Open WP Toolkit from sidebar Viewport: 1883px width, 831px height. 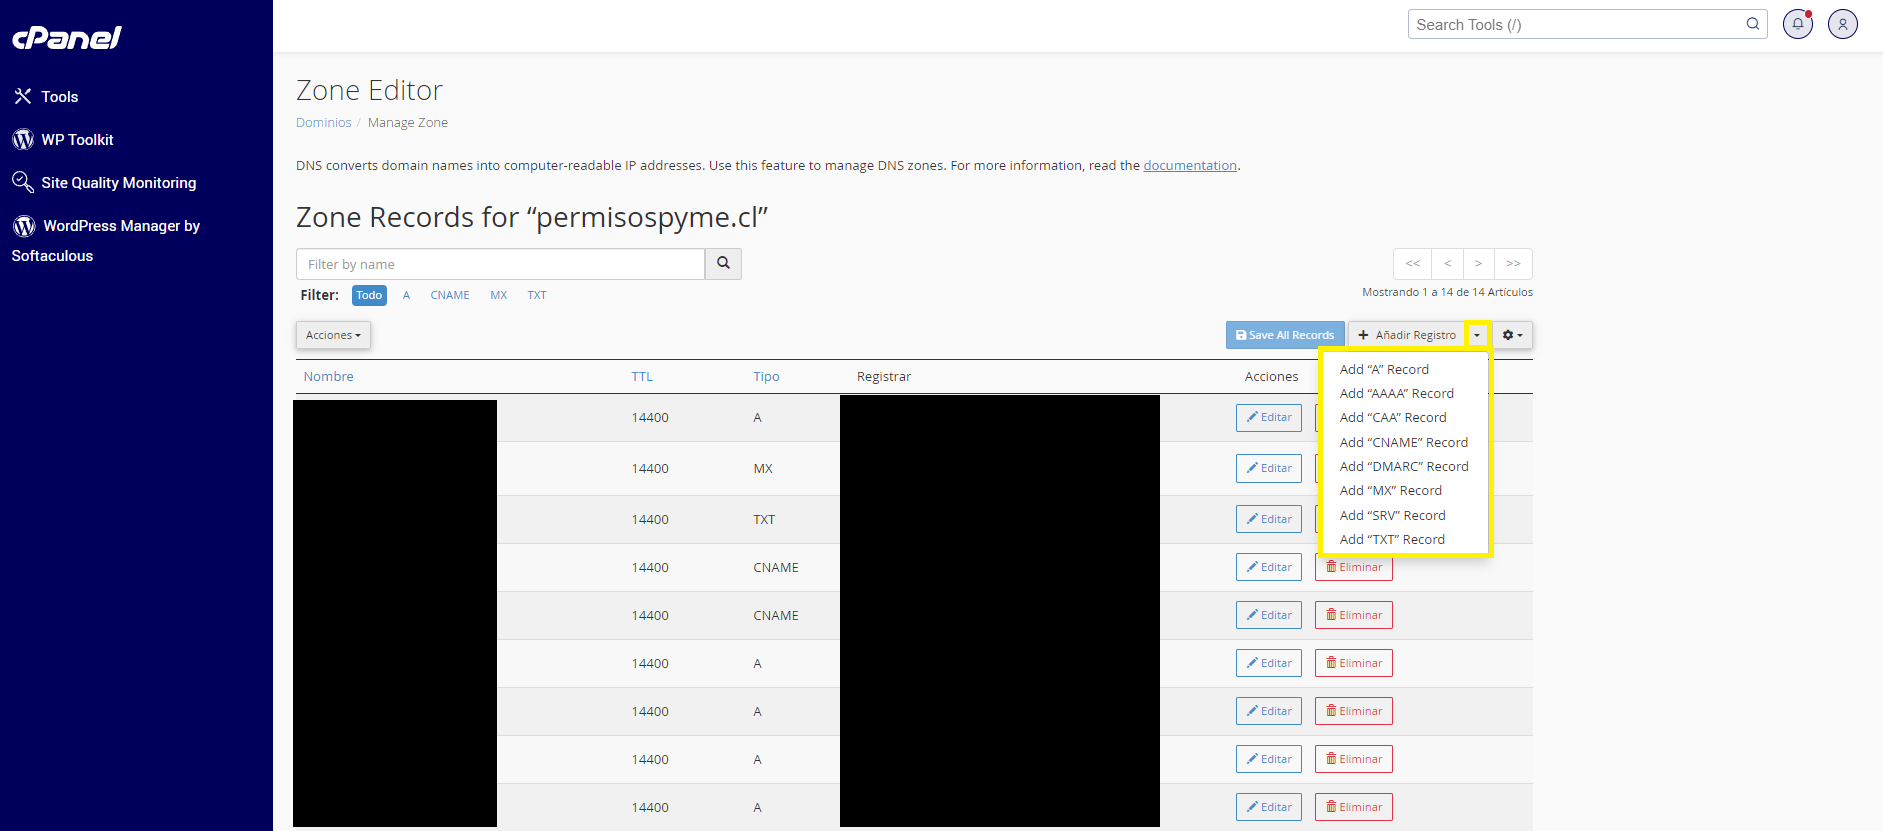coord(77,140)
